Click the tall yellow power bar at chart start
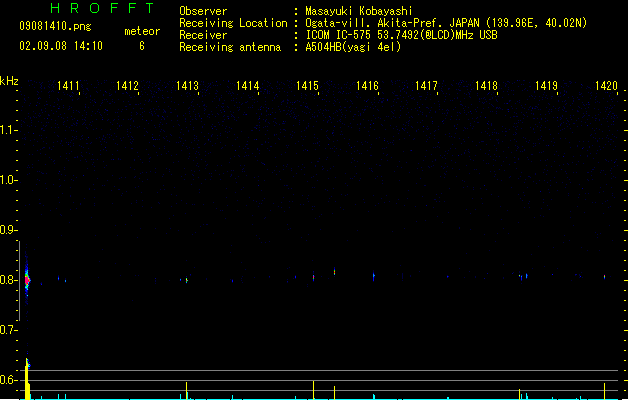The width and height of the screenshot is (629, 400). pyautogui.click(x=27, y=379)
